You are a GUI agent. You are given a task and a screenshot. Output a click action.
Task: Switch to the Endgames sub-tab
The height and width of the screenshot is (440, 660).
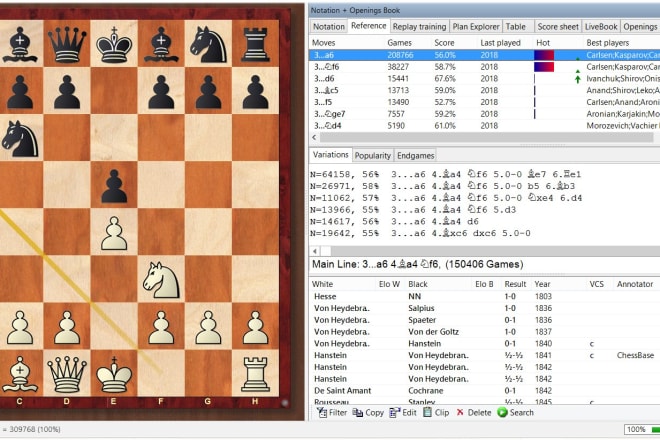point(415,155)
